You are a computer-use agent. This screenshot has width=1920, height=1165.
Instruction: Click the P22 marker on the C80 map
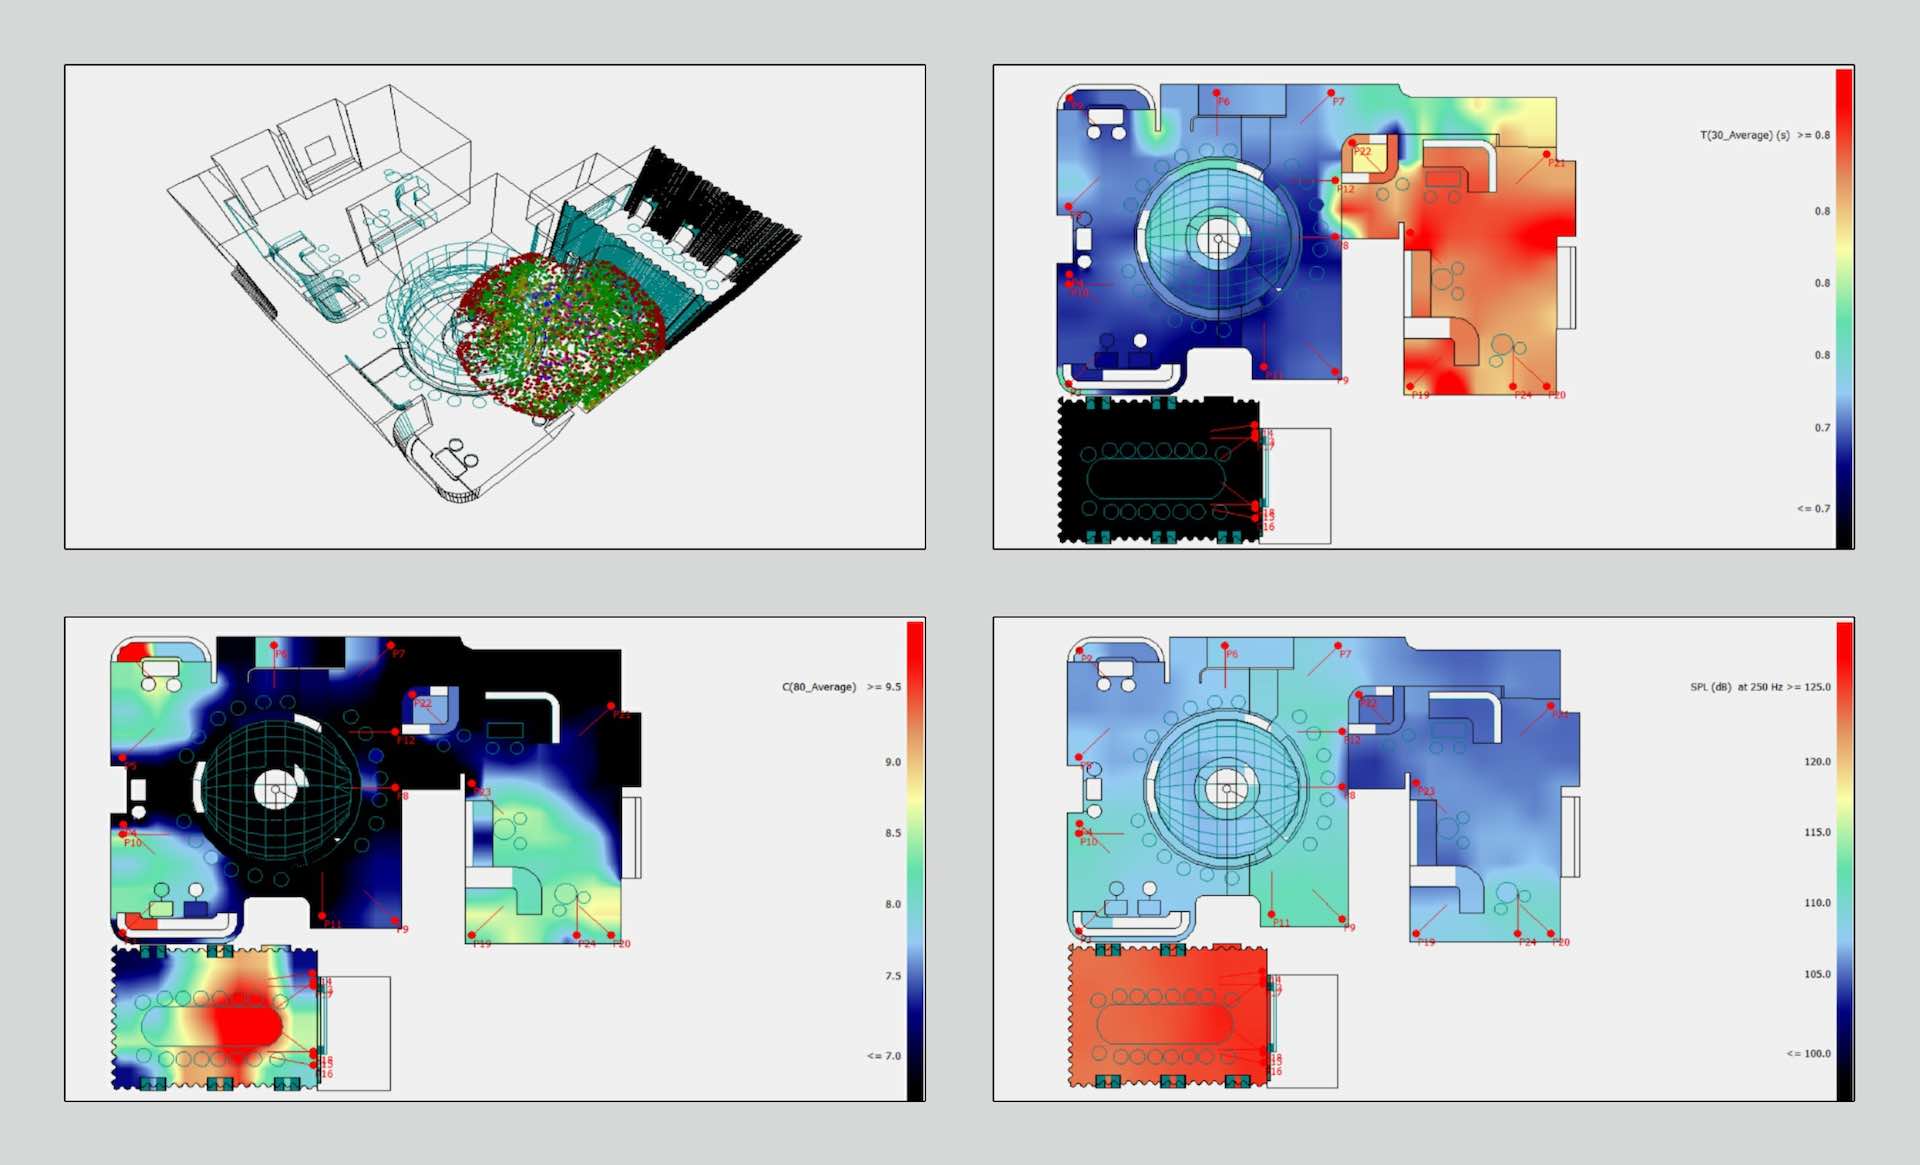tap(412, 693)
